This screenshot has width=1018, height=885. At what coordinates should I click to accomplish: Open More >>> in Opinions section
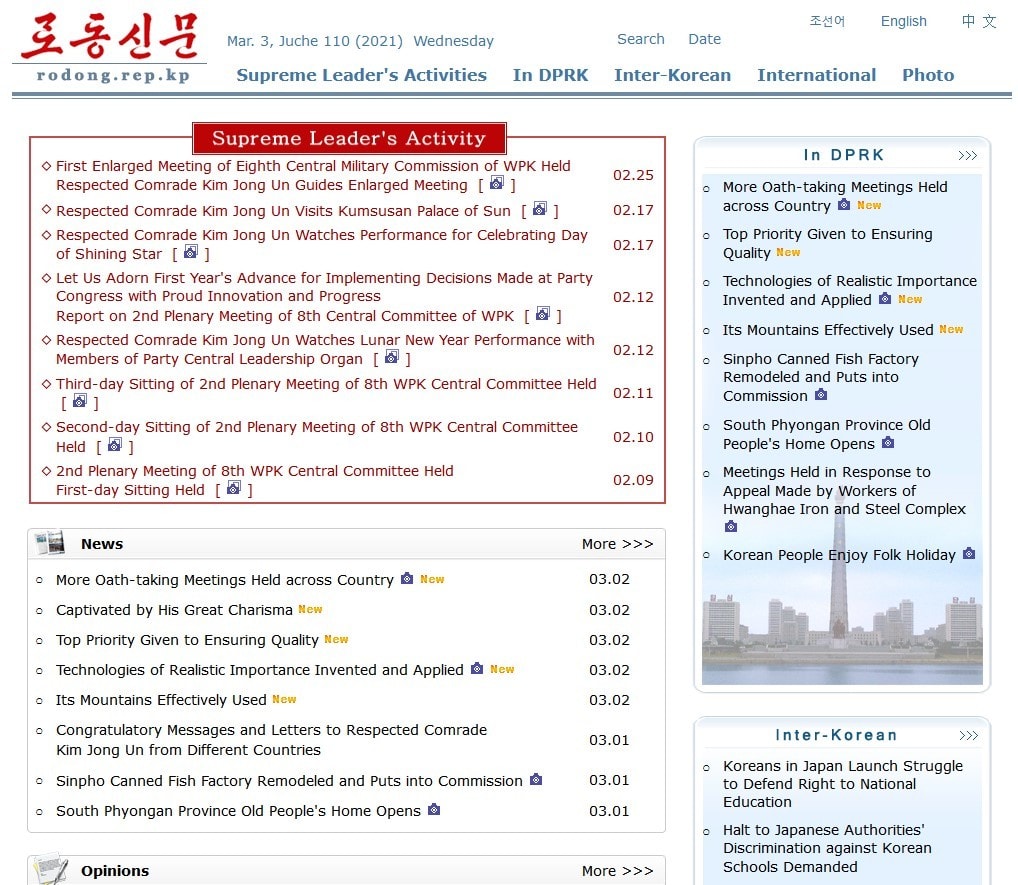pos(617,871)
